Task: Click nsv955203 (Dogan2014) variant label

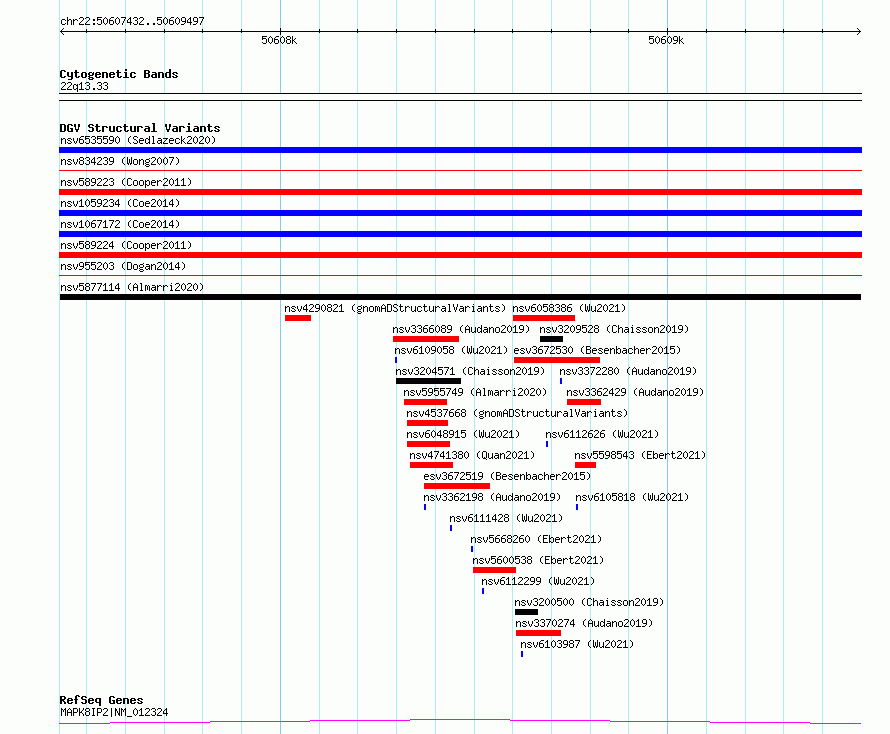Action: (x=123, y=266)
